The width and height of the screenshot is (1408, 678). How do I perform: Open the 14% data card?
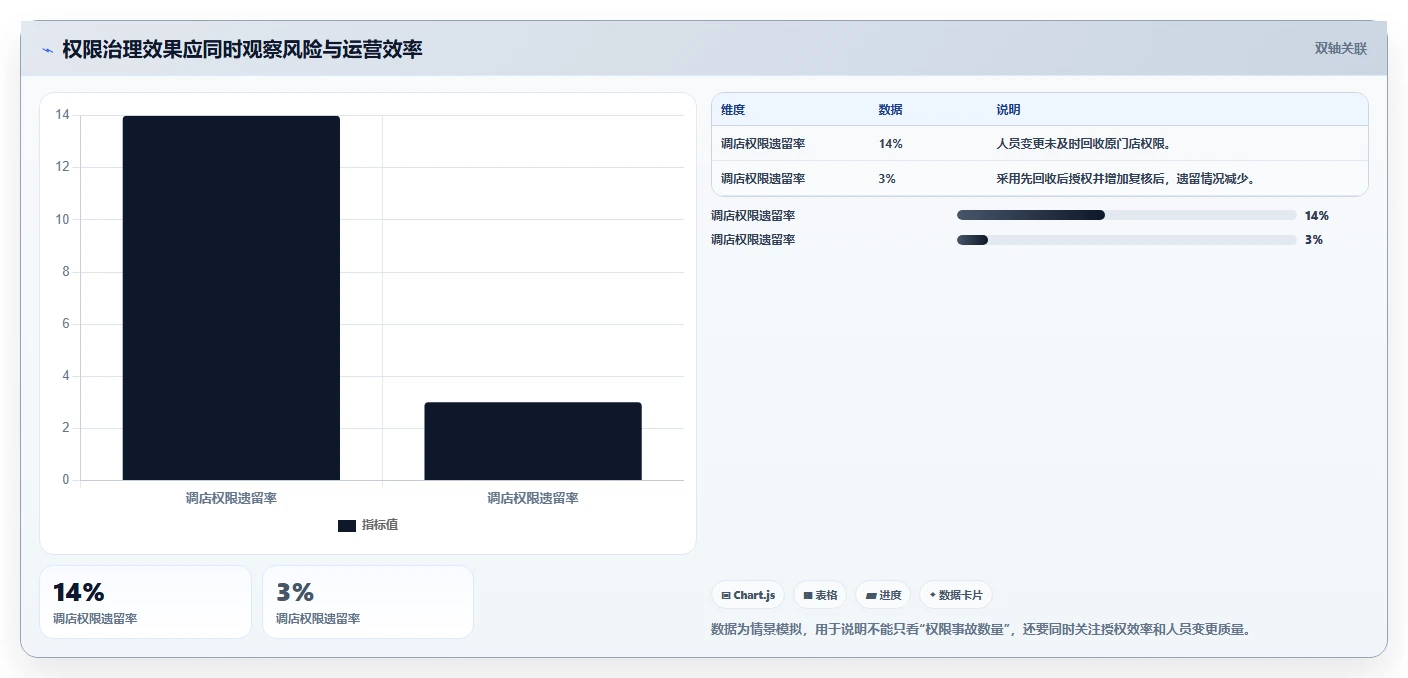(145, 602)
